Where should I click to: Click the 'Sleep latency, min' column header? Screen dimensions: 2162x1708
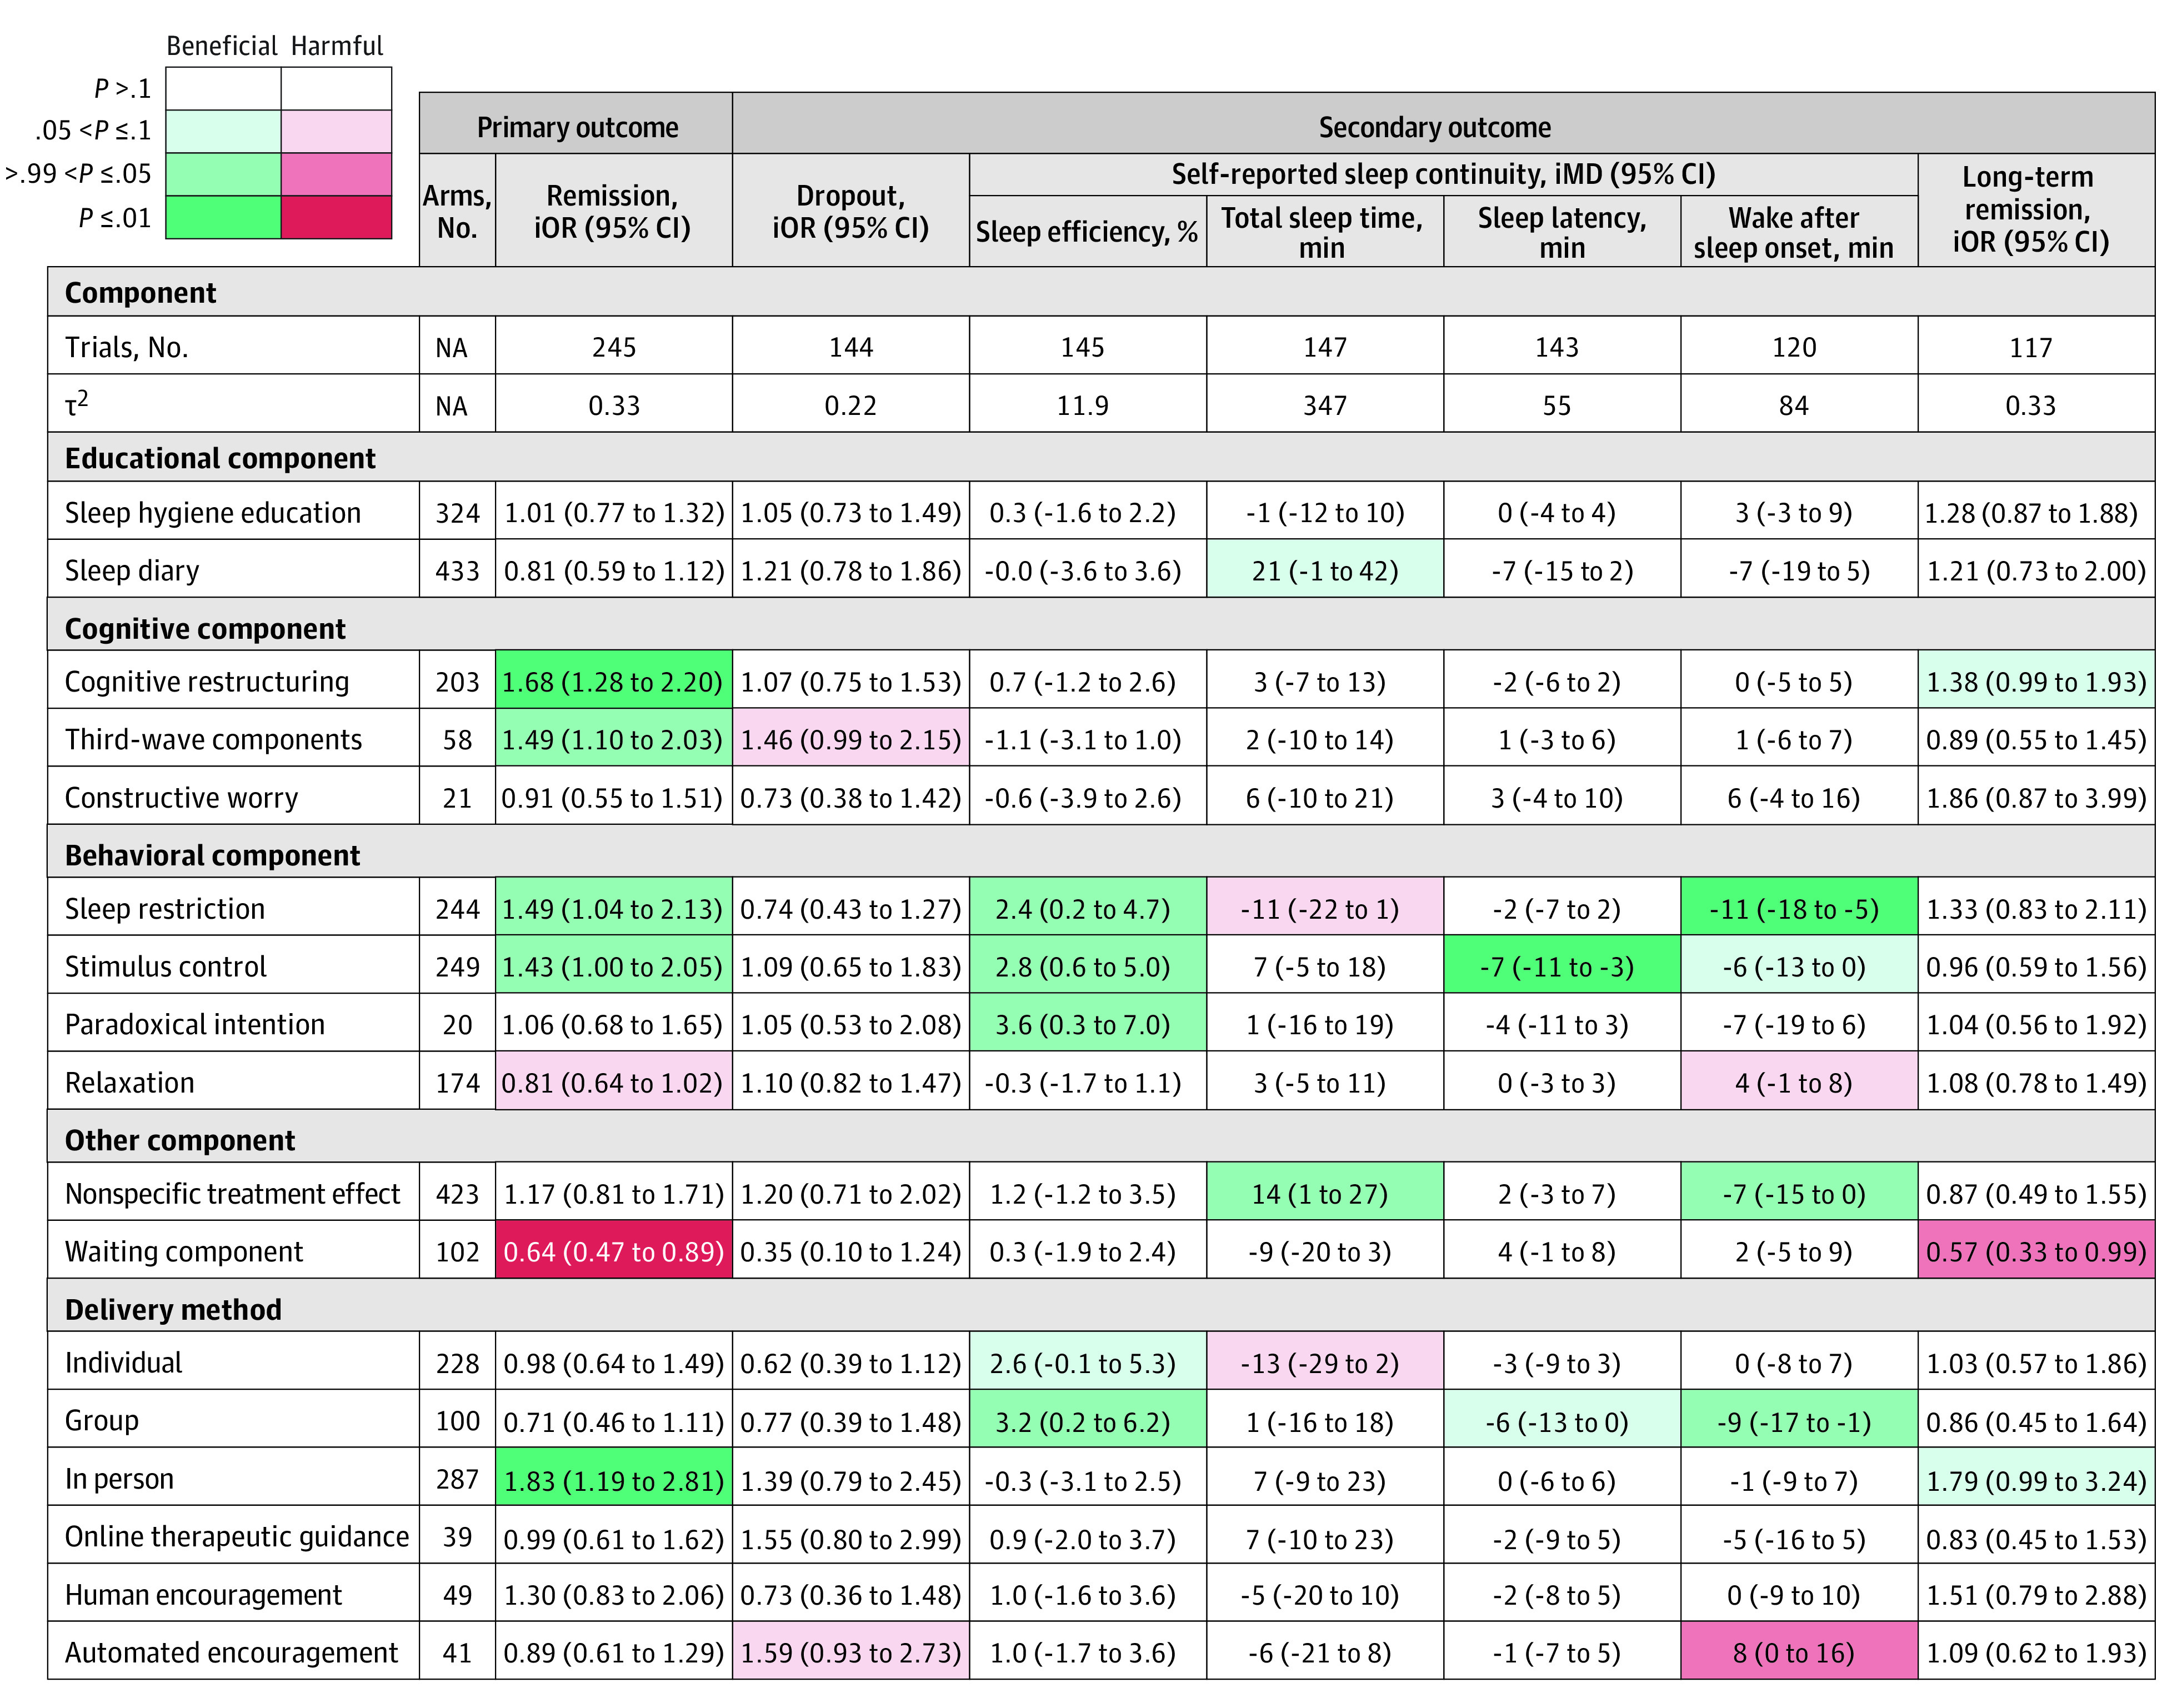tap(1561, 231)
